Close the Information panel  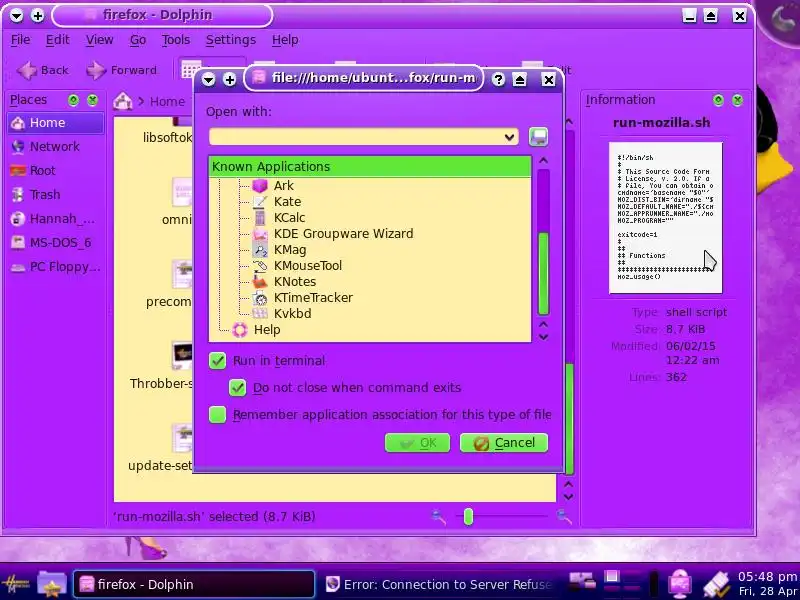(737, 100)
